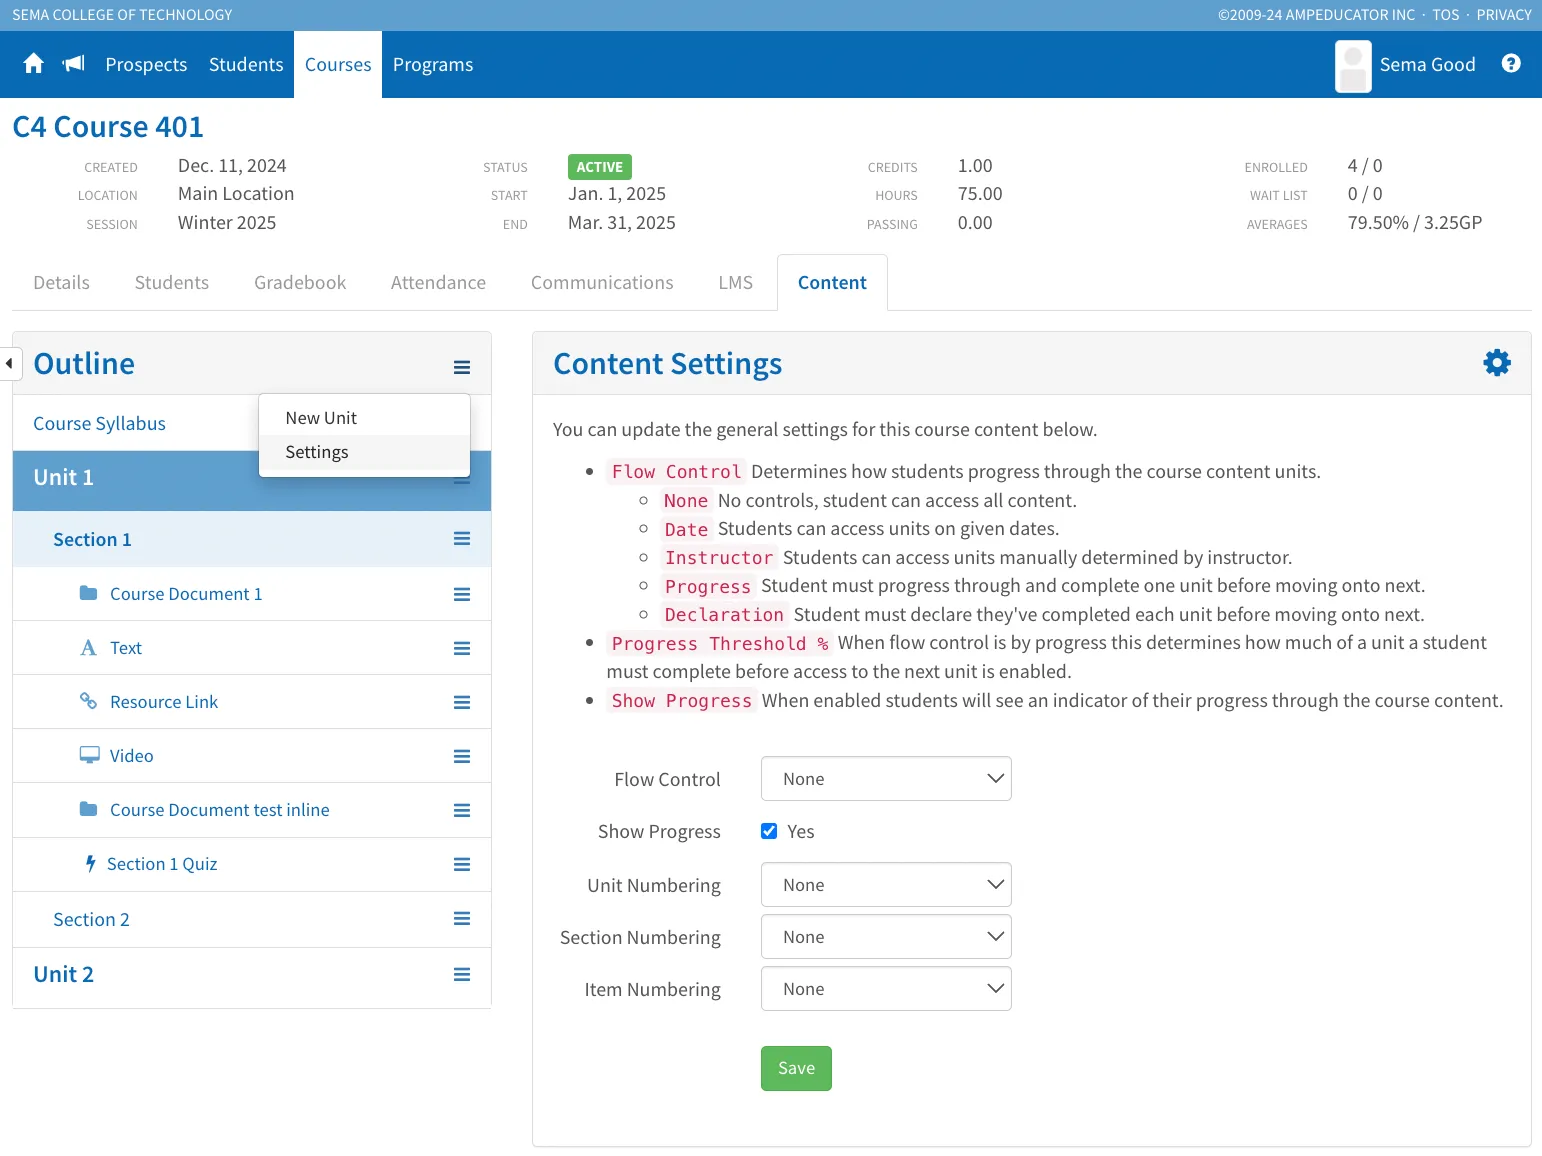Collapse the Outline panel arrow
The image size is (1542, 1156).
[x=10, y=363]
